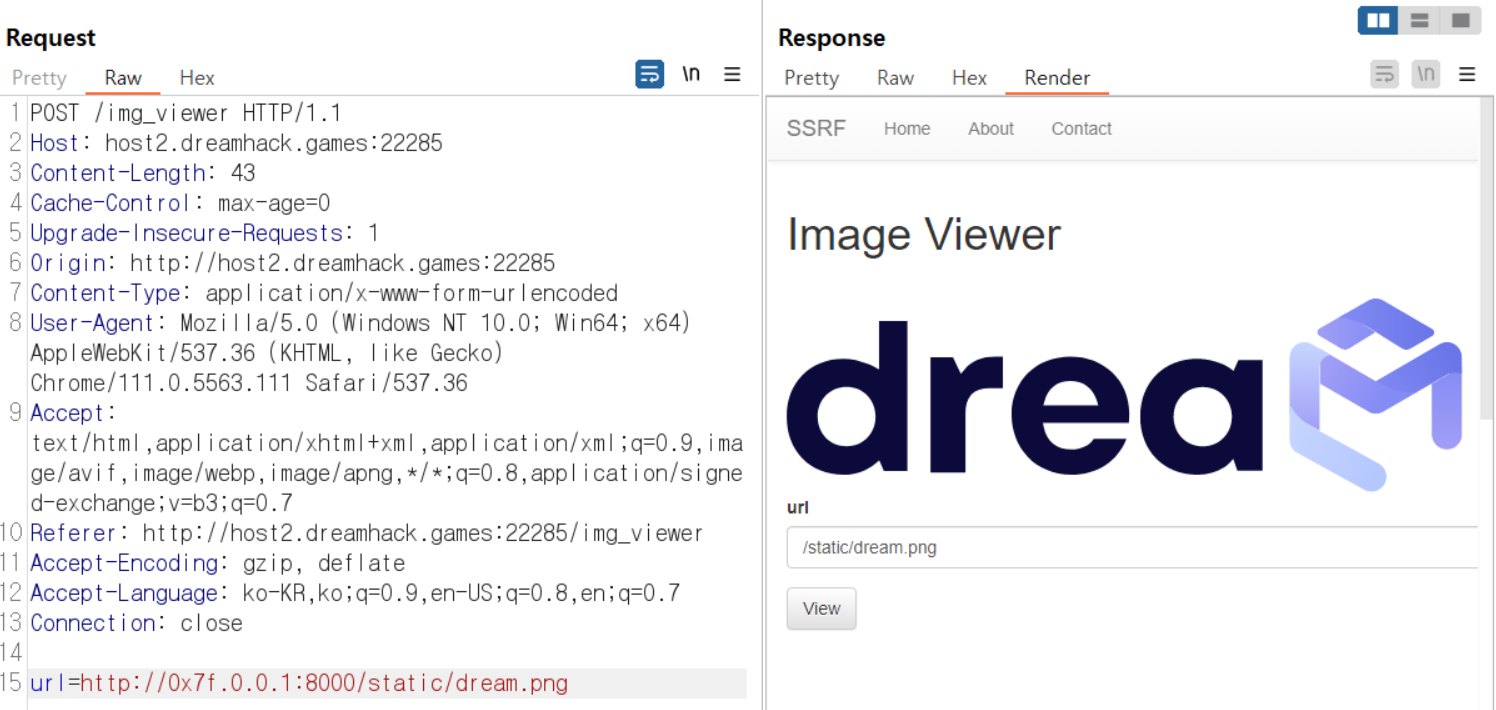This screenshot has height=710, width=1496.
Task: Open Response panel hamburger options menu
Action: (x=1467, y=74)
